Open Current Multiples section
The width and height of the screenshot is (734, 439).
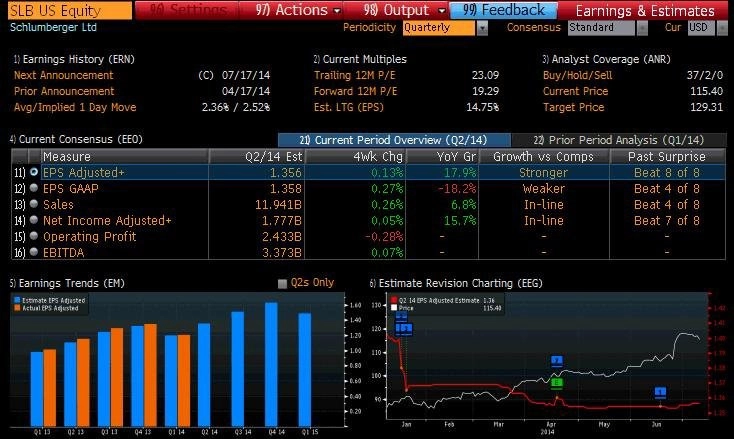pyautogui.click(x=360, y=59)
